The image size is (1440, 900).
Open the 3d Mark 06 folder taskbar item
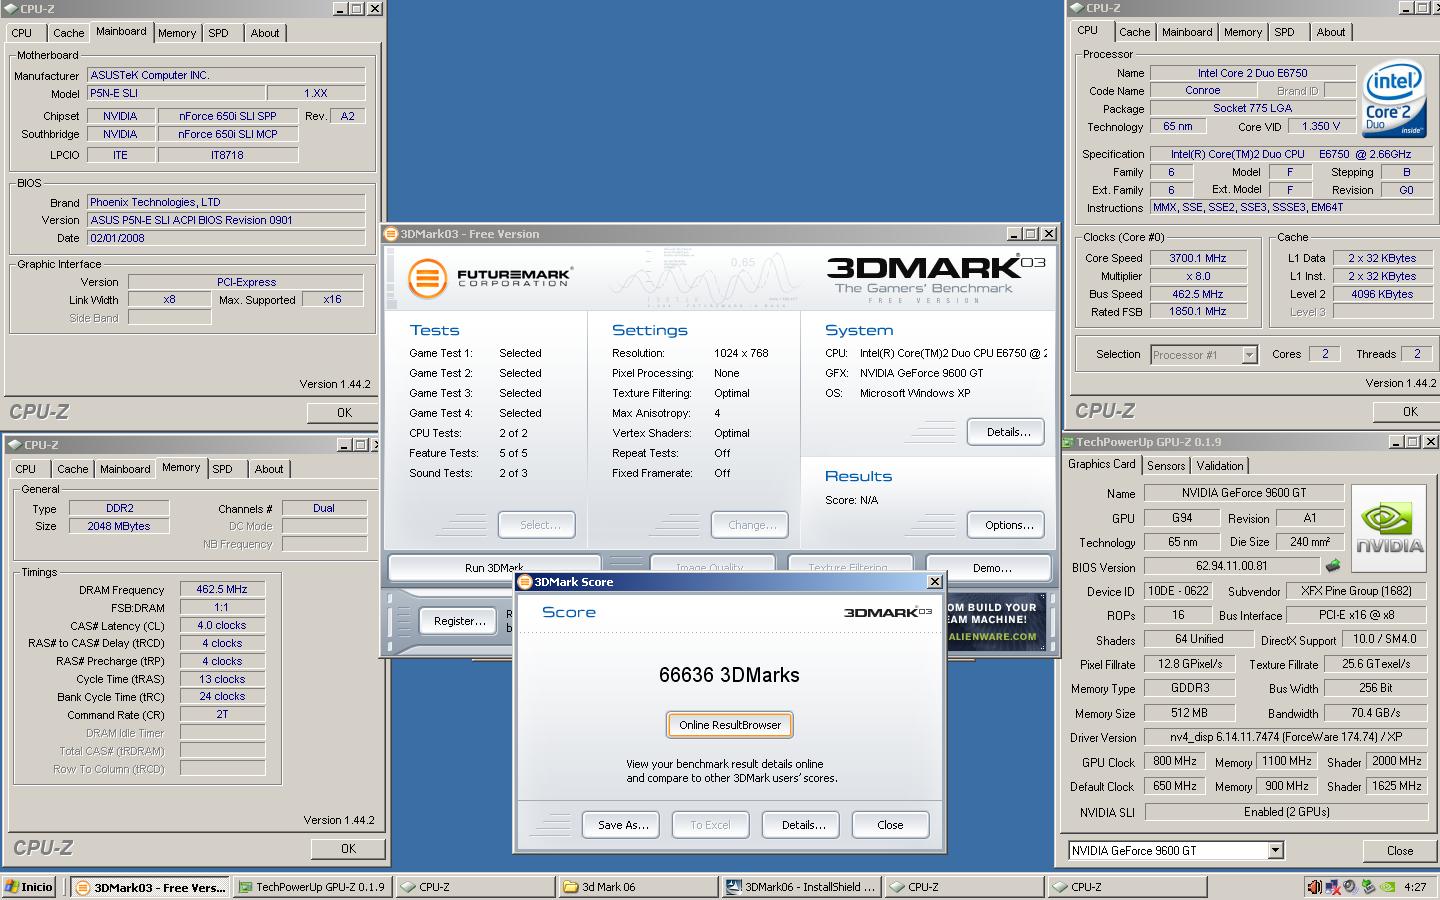tap(636, 887)
